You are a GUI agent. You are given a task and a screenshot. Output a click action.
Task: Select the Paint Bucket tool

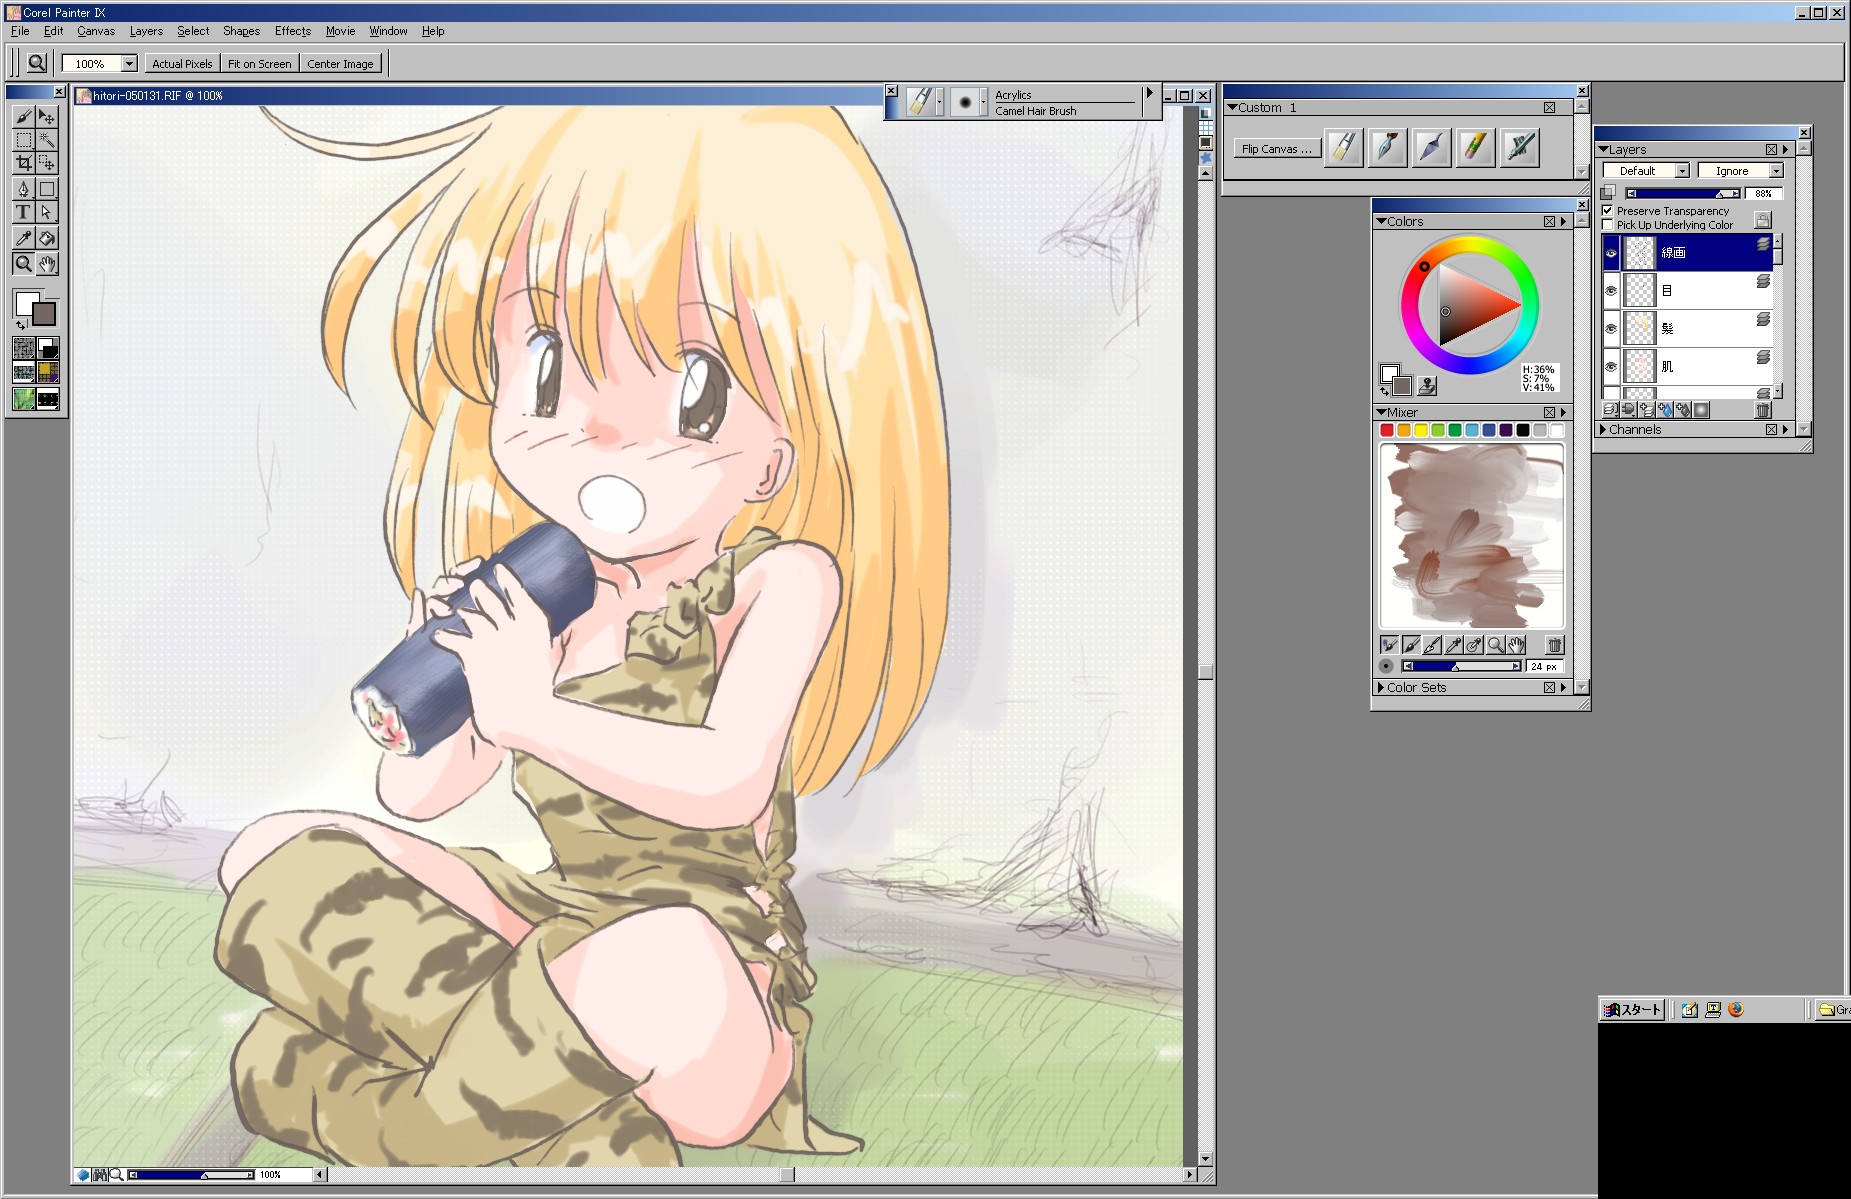[x=47, y=238]
